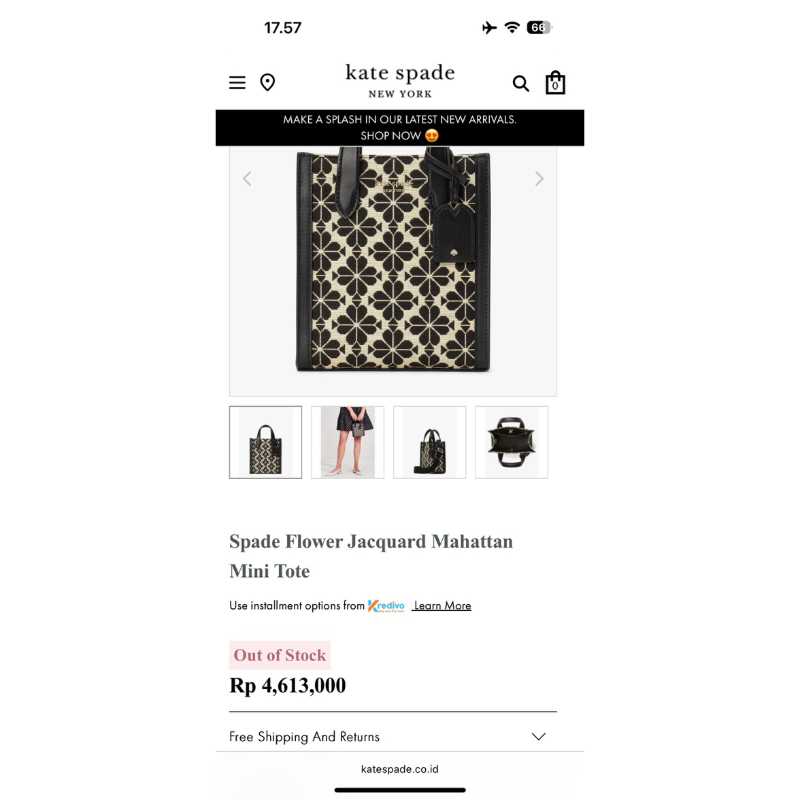Tap the Wi-Fi status icon

[512, 27]
